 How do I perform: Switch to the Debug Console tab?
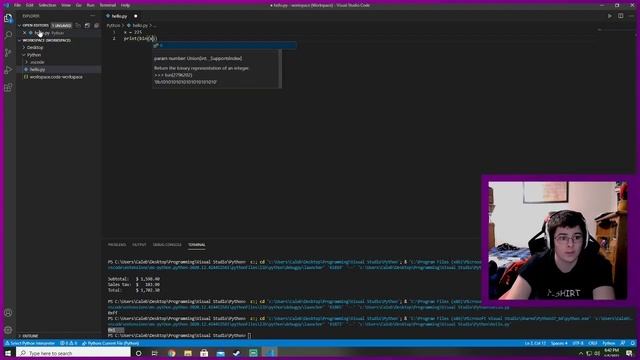167,245
